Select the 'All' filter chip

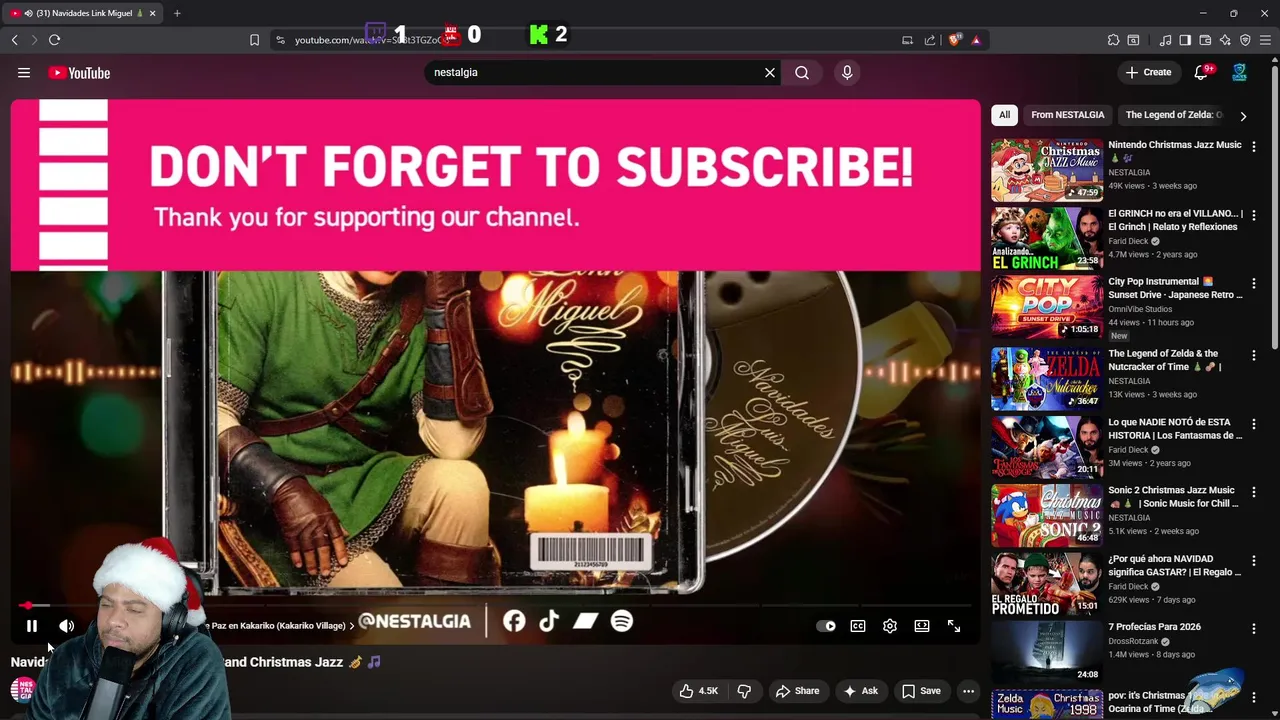coord(1004,115)
